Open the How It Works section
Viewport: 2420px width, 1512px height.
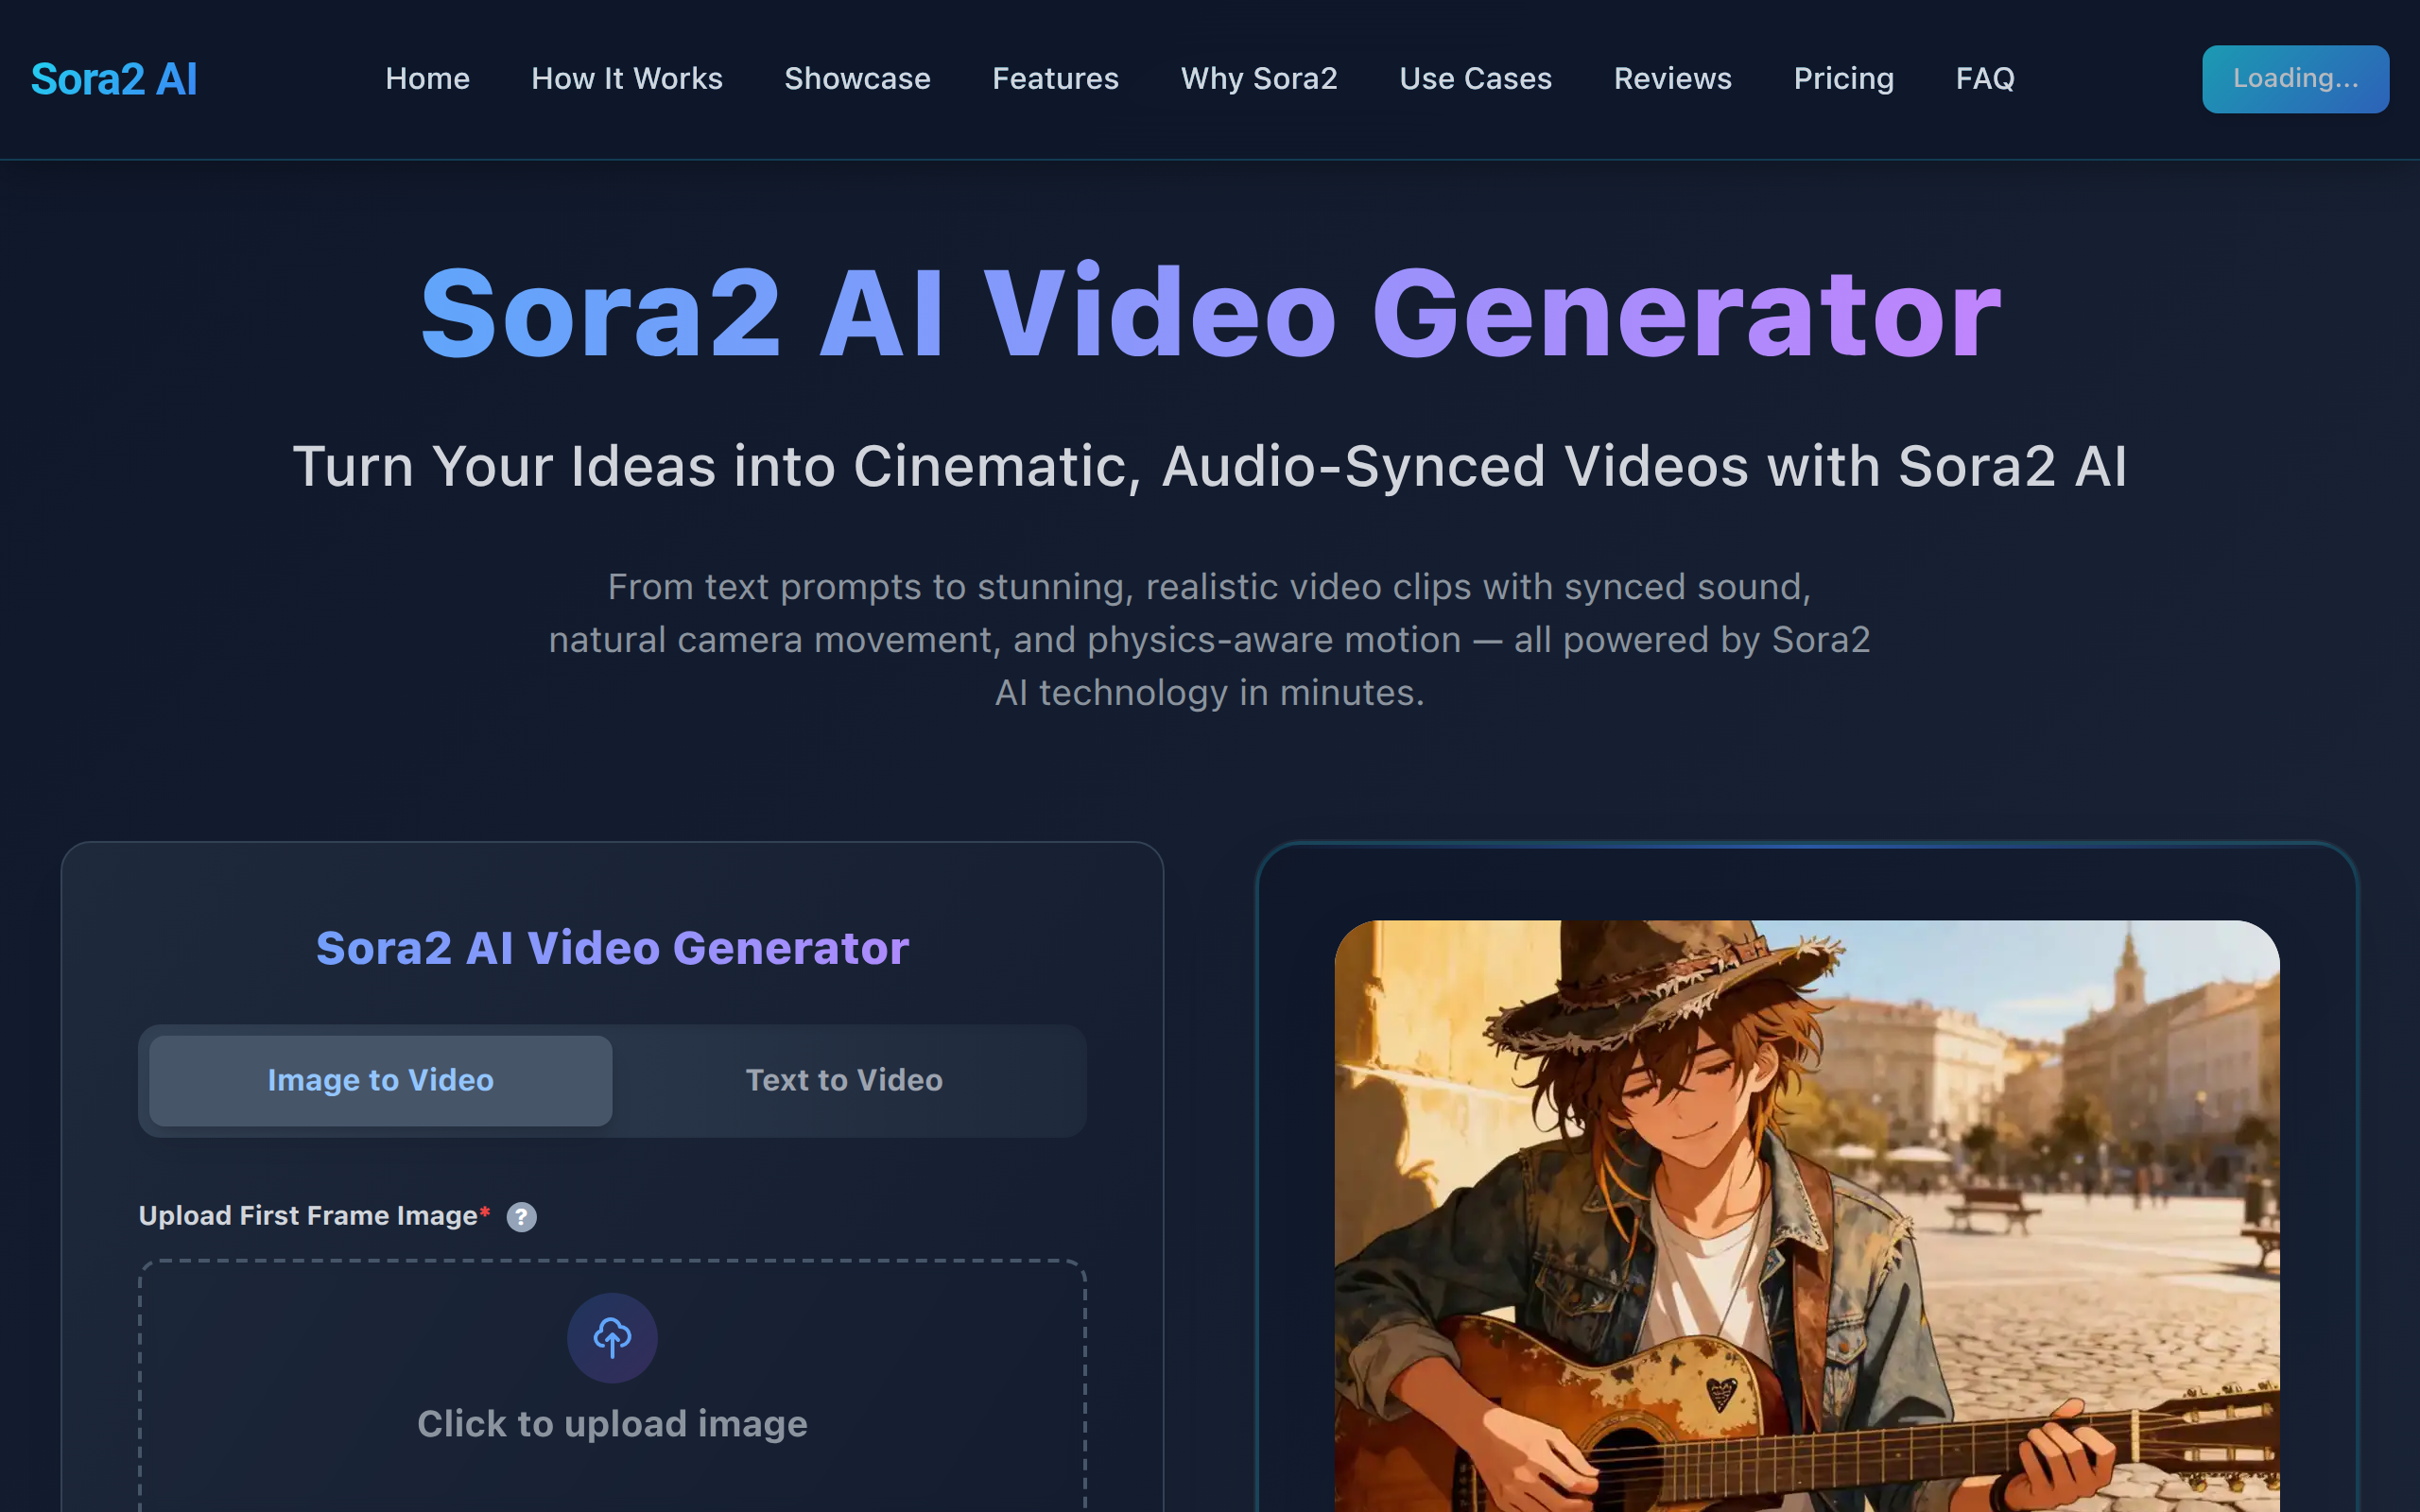(627, 79)
